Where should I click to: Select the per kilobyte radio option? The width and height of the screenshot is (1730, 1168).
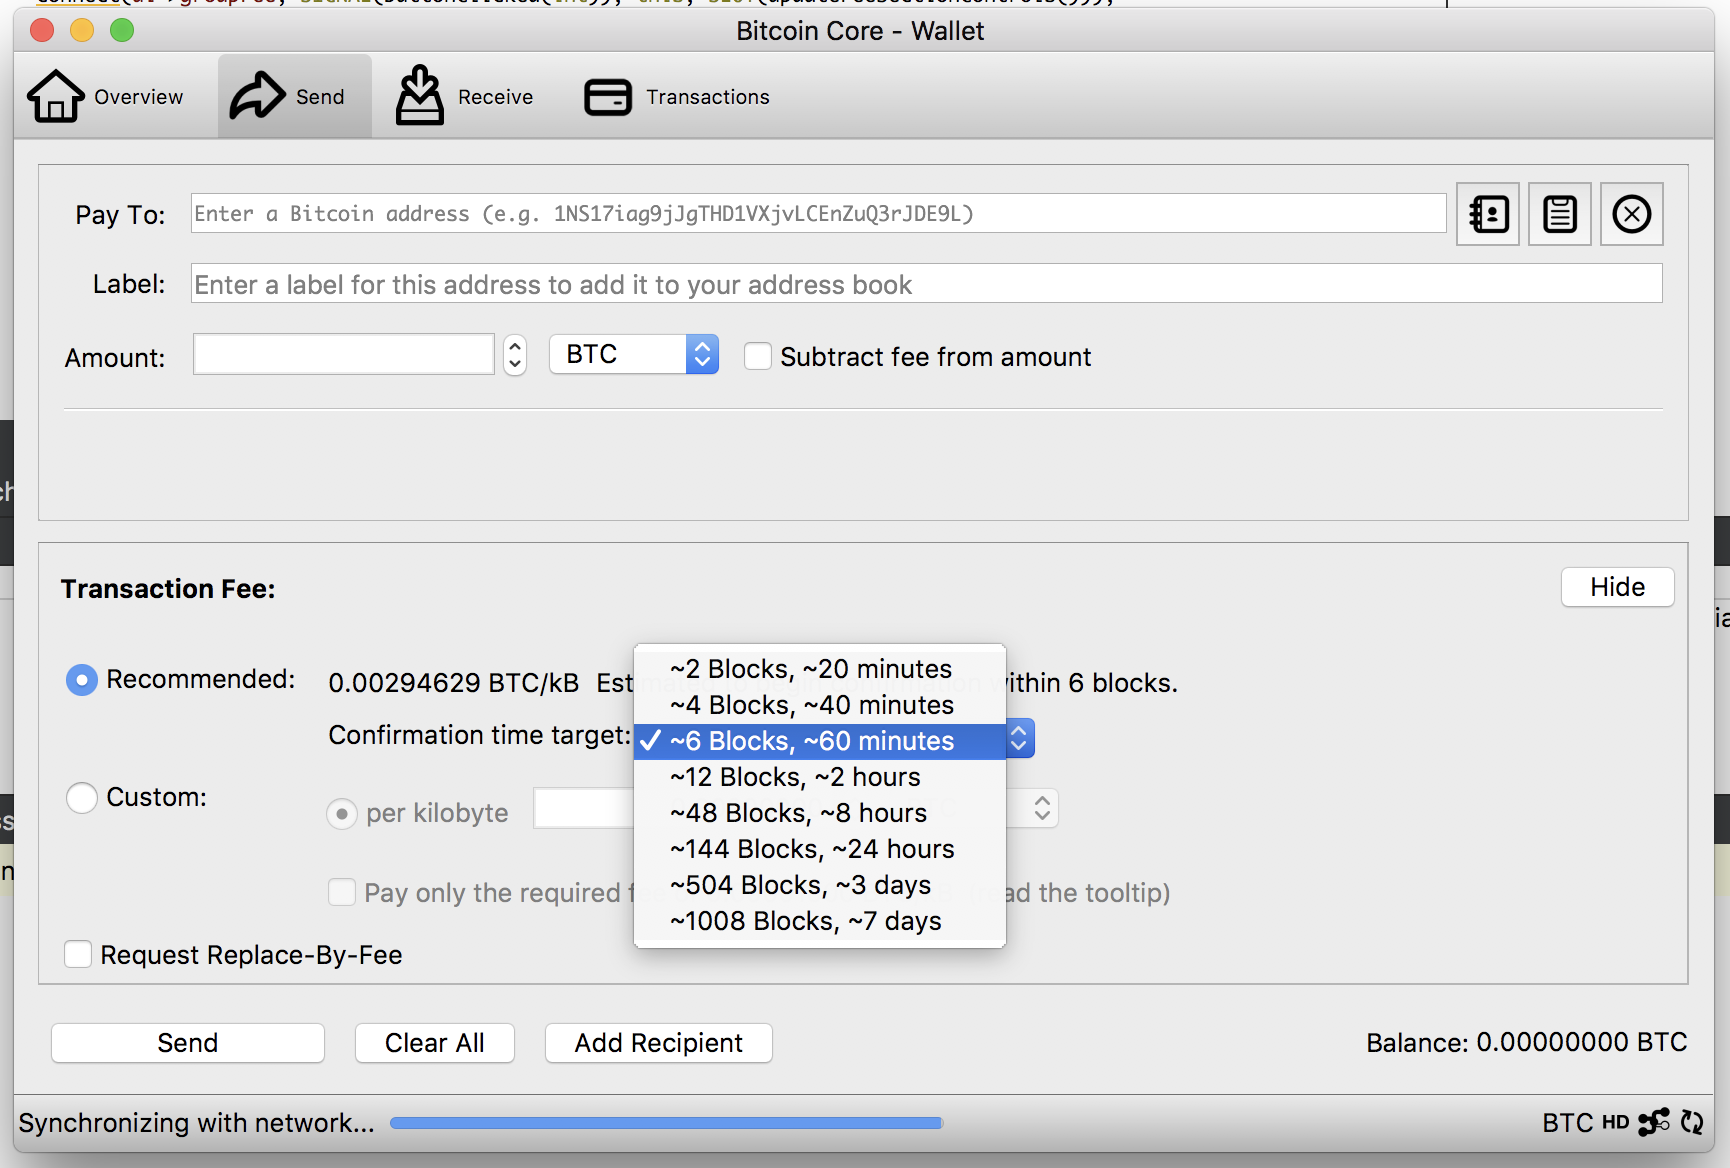[x=342, y=814]
